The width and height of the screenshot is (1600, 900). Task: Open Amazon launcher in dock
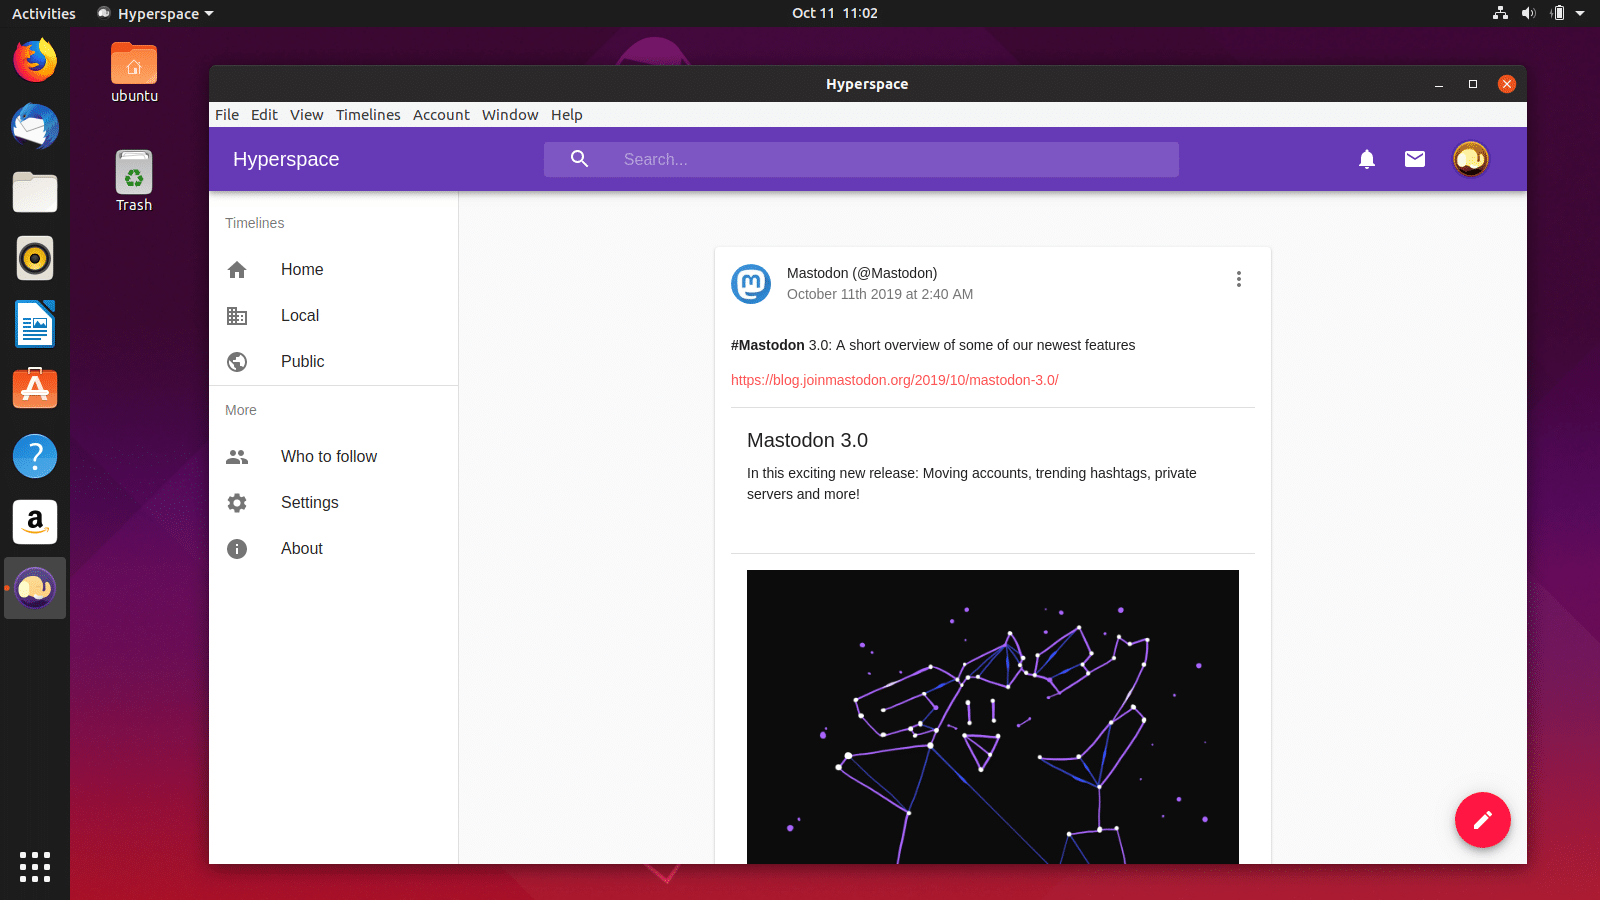pyautogui.click(x=35, y=522)
